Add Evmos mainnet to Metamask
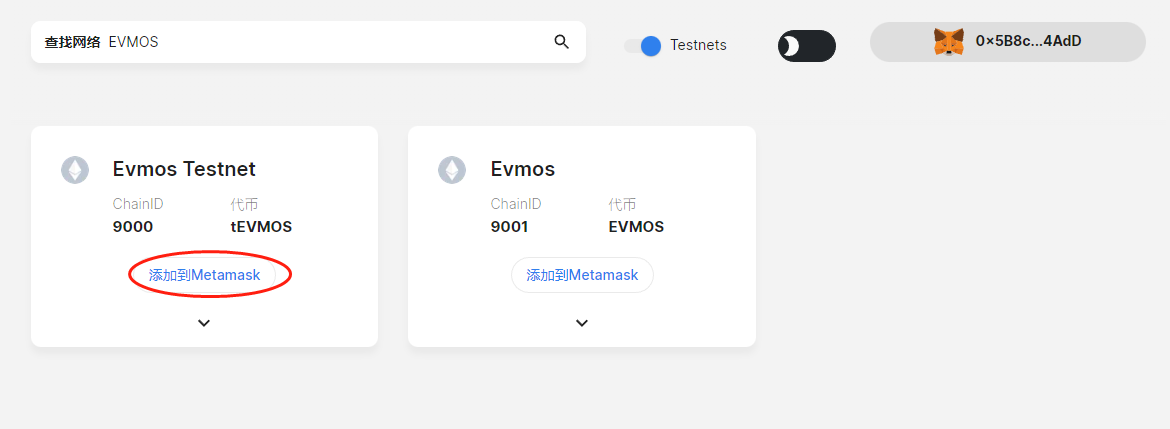This screenshot has width=1170, height=429. tap(582, 275)
